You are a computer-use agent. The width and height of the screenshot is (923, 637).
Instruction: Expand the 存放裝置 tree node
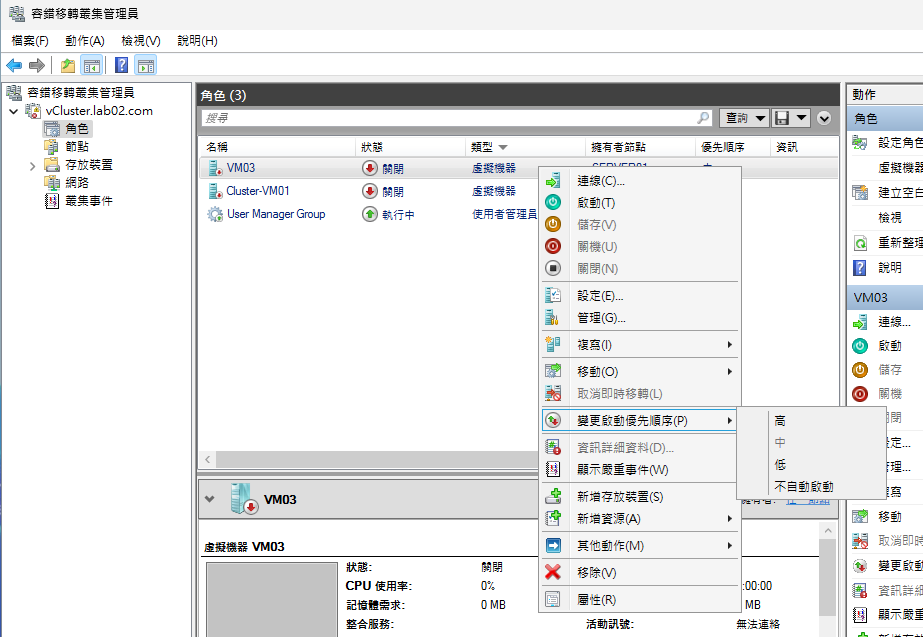pyautogui.click(x=33, y=165)
